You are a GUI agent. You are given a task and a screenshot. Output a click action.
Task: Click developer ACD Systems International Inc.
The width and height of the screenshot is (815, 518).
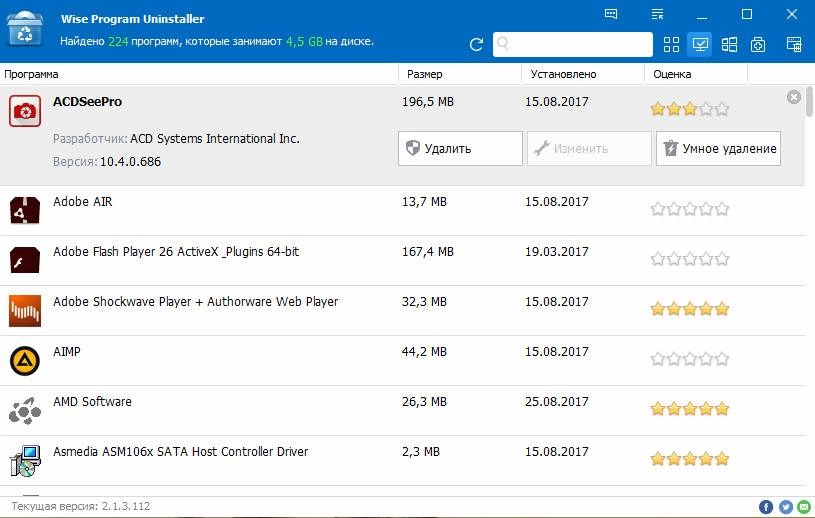[215, 139]
